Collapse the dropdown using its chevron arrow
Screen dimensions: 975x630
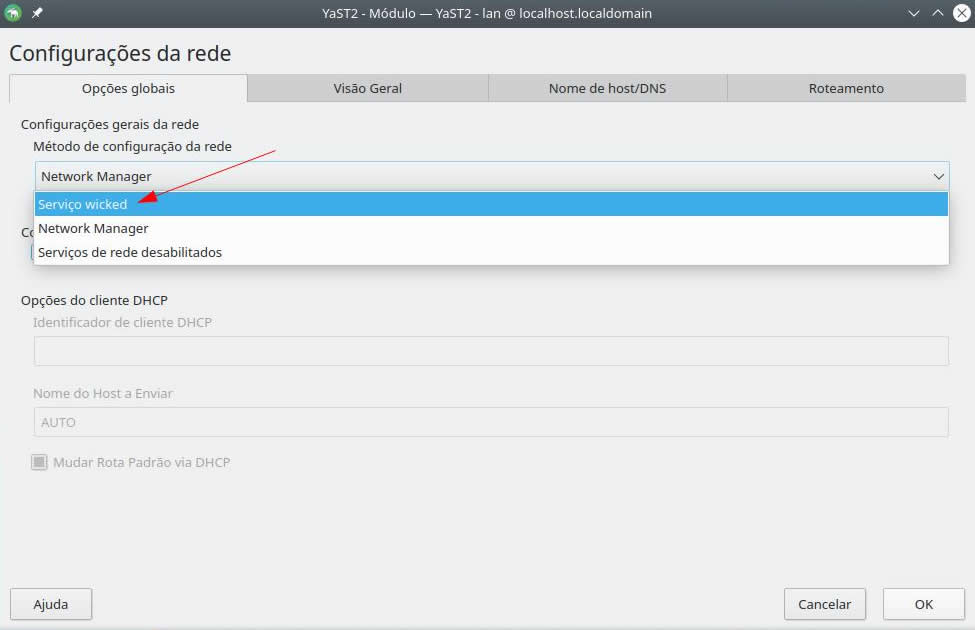[x=938, y=176]
